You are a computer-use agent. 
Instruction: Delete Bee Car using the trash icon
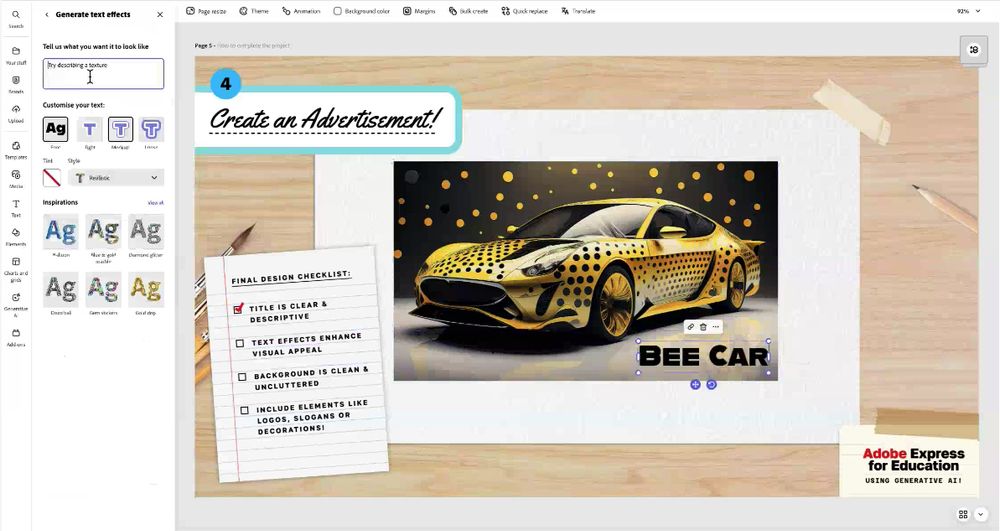click(x=703, y=326)
